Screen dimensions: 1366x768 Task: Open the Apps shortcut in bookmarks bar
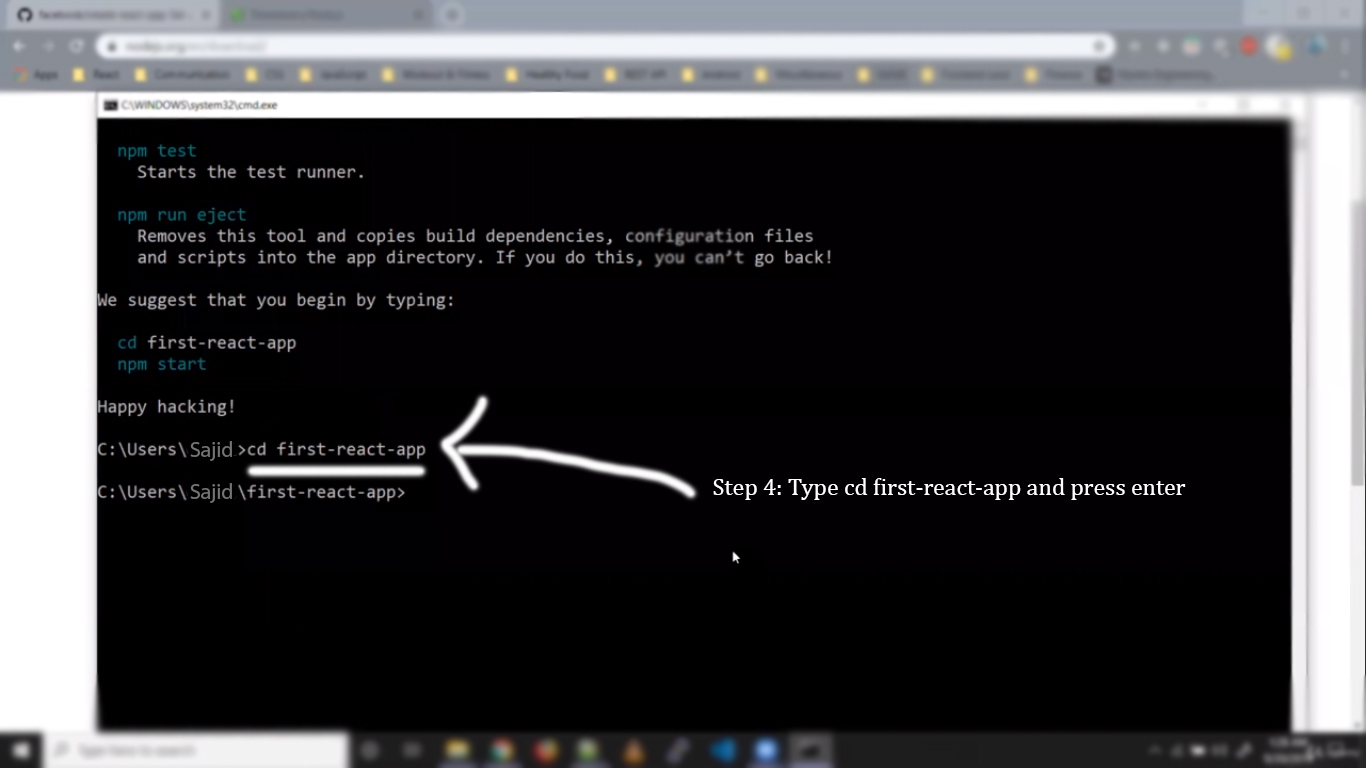(36, 74)
